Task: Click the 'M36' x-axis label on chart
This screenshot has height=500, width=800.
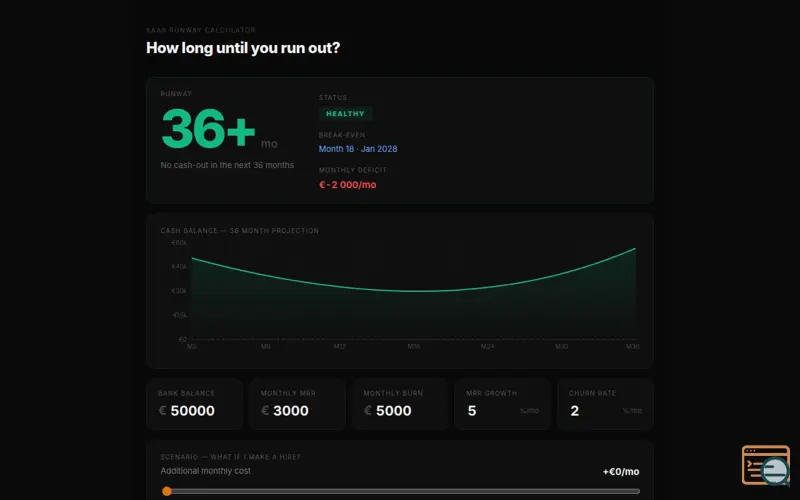Action: (x=632, y=346)
